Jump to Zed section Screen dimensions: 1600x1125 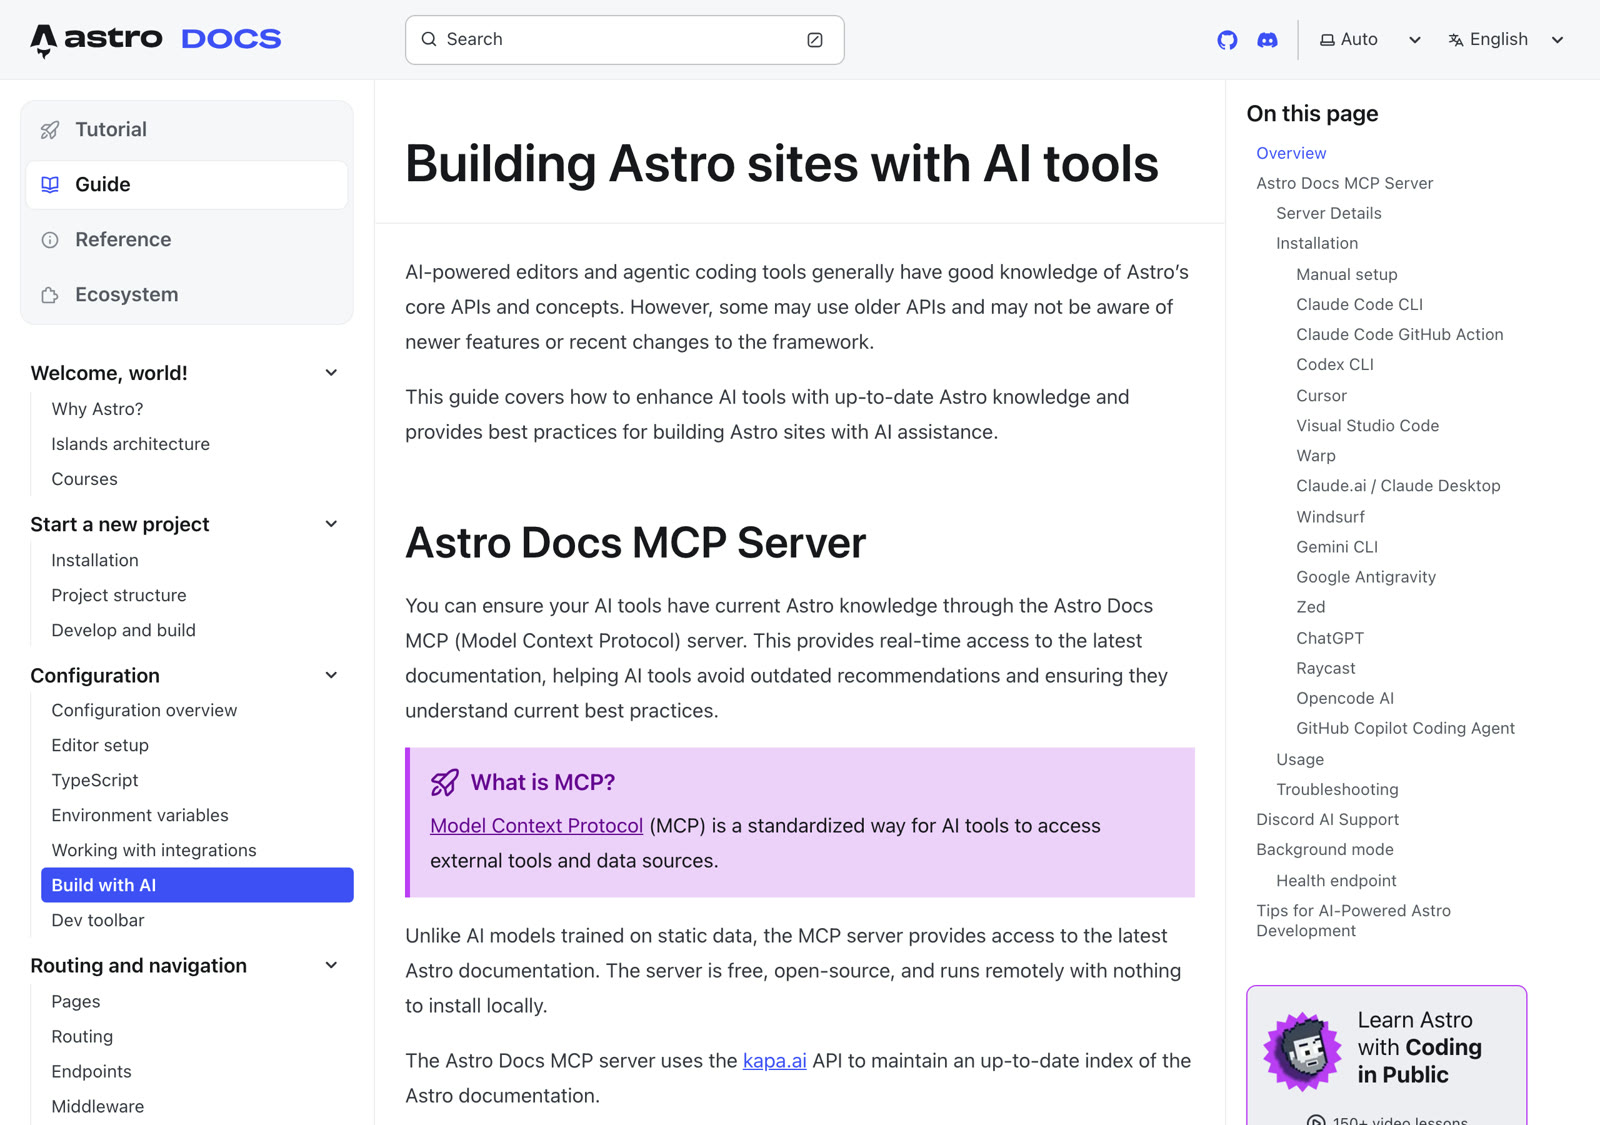point(1311,607)
